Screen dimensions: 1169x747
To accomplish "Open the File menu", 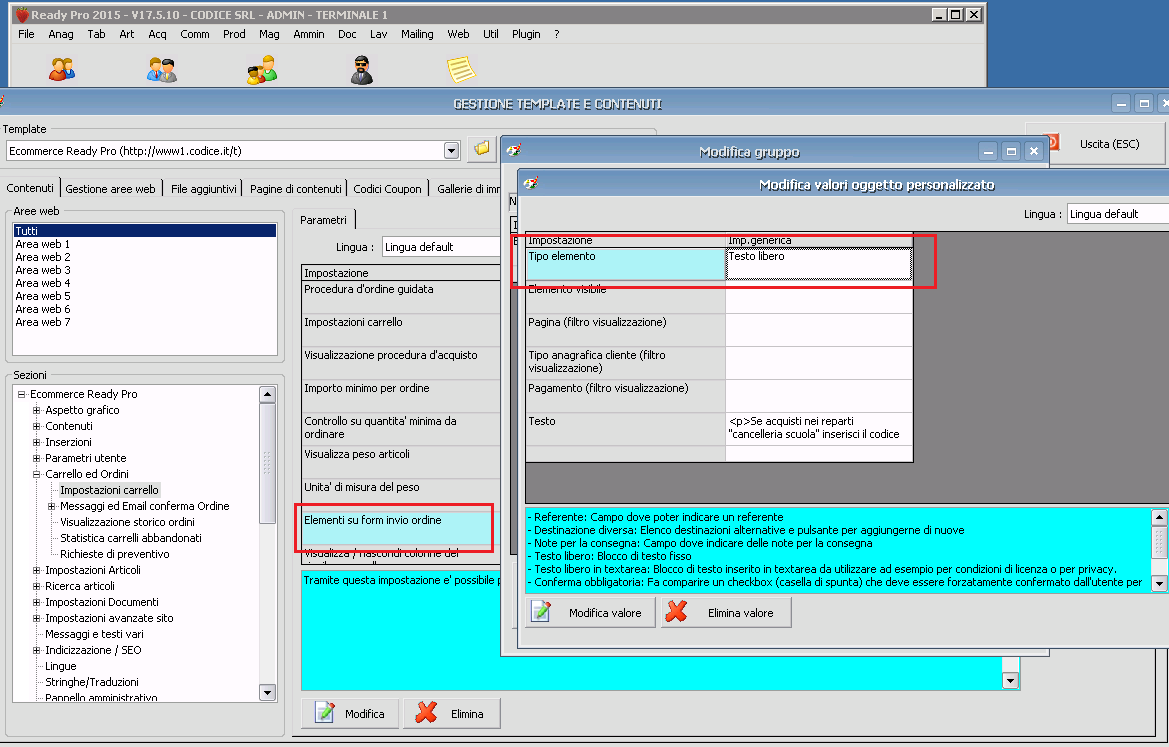I will (26, 34).
